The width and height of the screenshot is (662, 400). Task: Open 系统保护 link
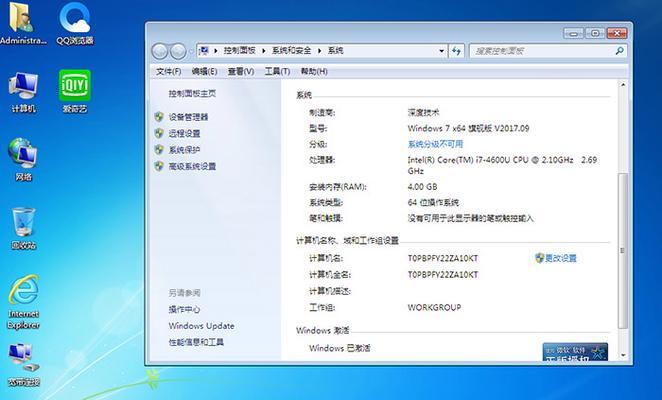pos(184,150)
